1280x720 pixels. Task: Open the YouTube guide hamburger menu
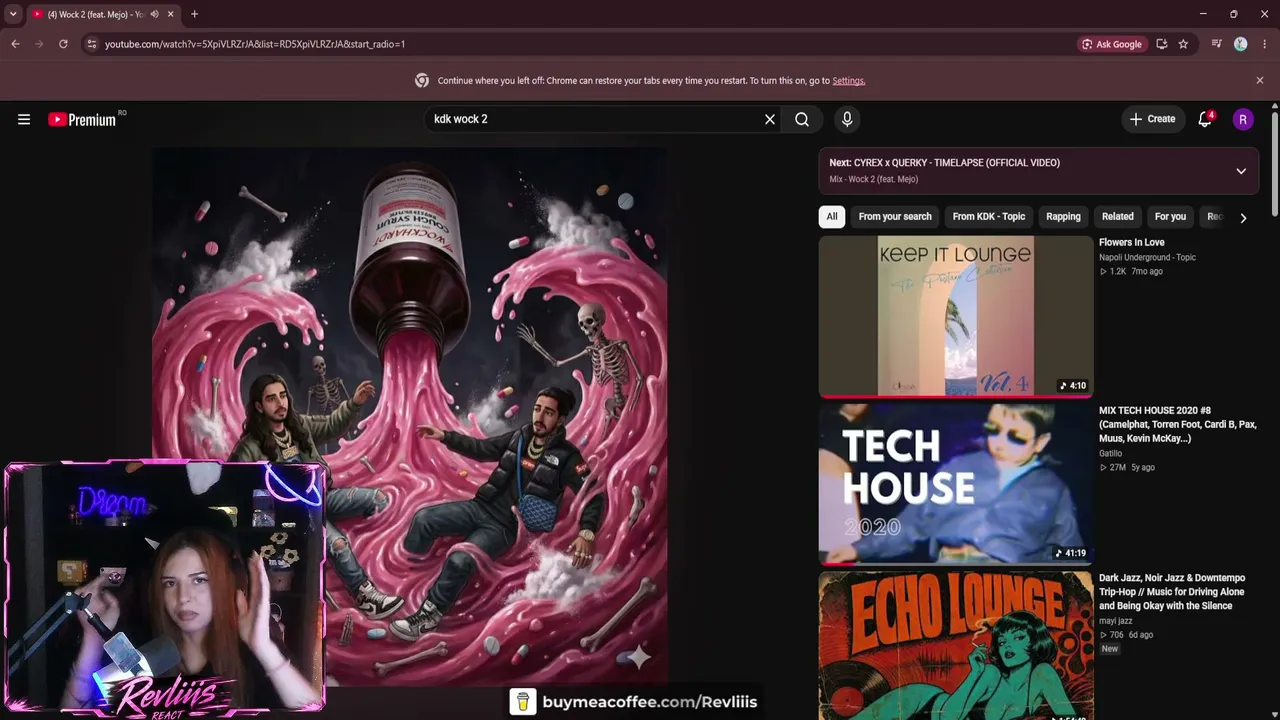tap(24, 119)
